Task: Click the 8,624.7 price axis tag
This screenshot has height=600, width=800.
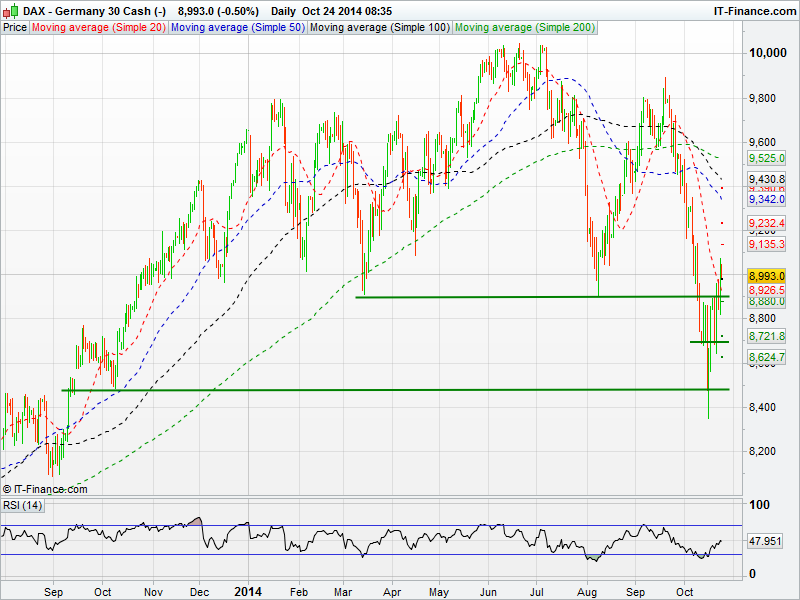Action: (767, 357)
